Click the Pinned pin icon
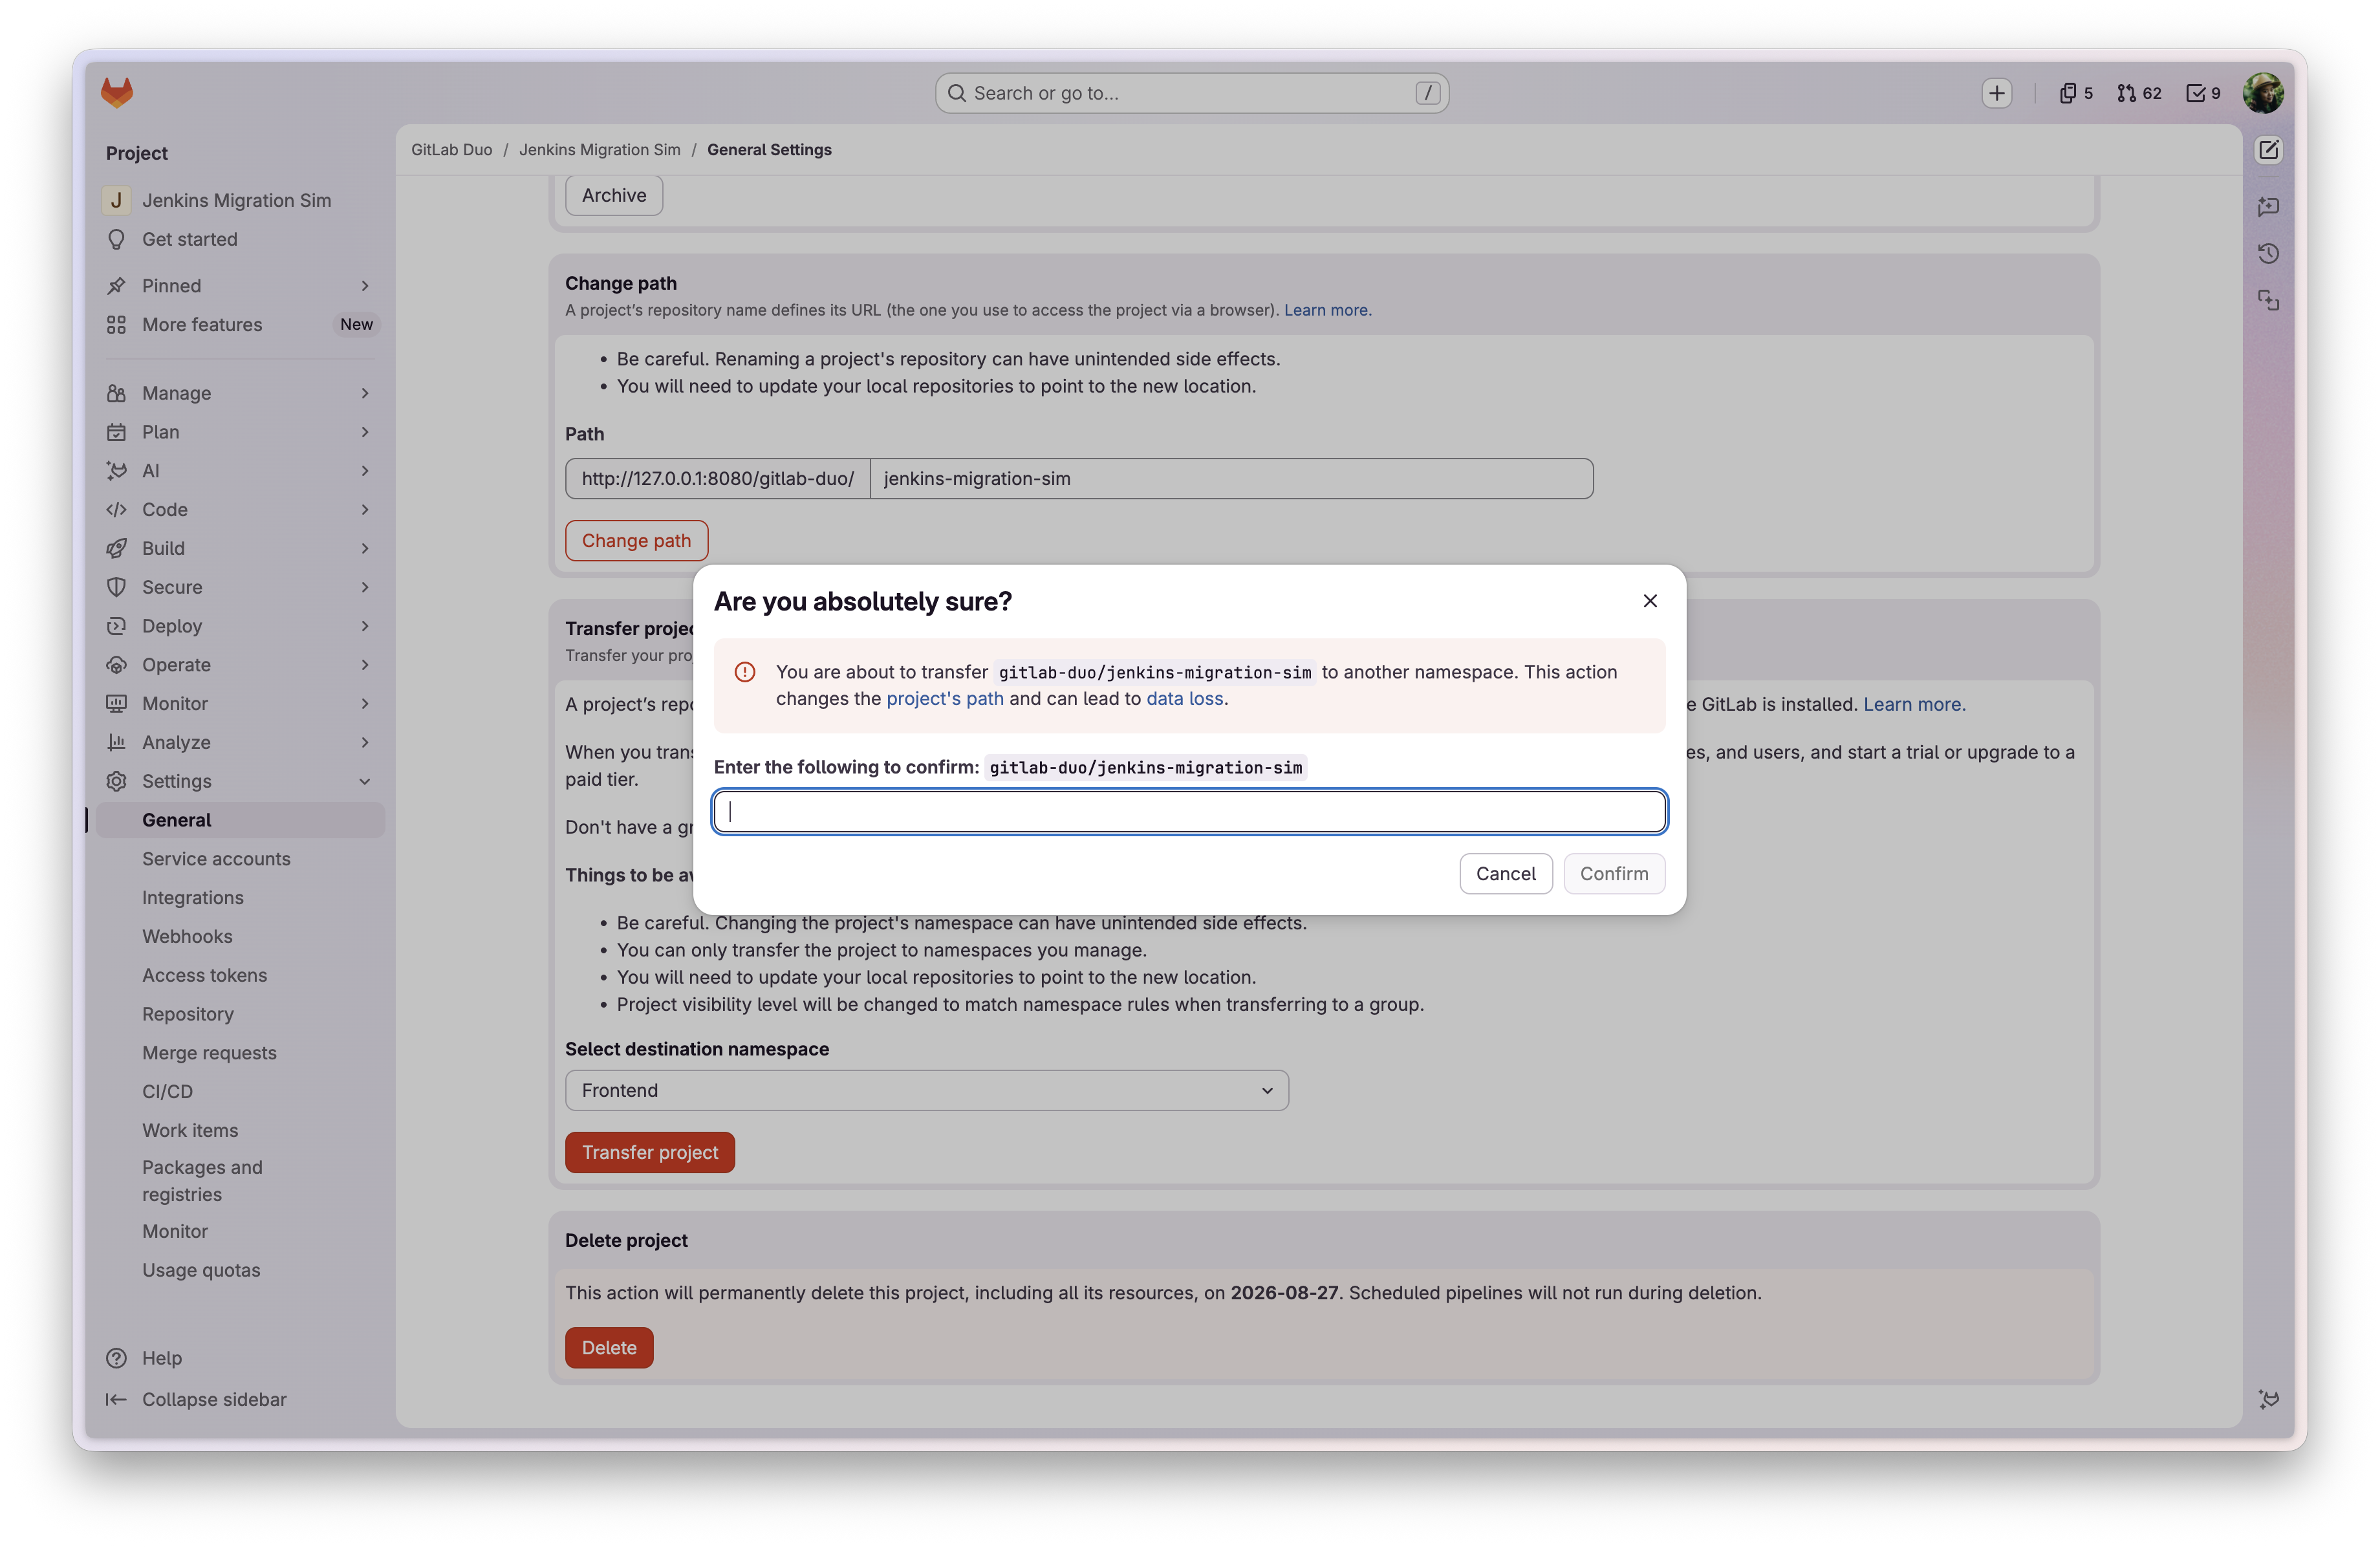 point(116,286)
